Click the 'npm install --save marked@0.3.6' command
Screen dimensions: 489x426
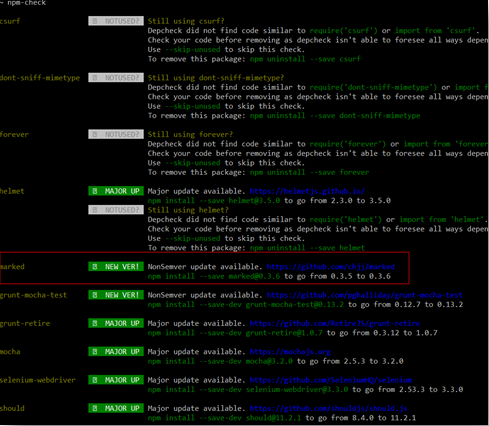(x=214, y=276)
